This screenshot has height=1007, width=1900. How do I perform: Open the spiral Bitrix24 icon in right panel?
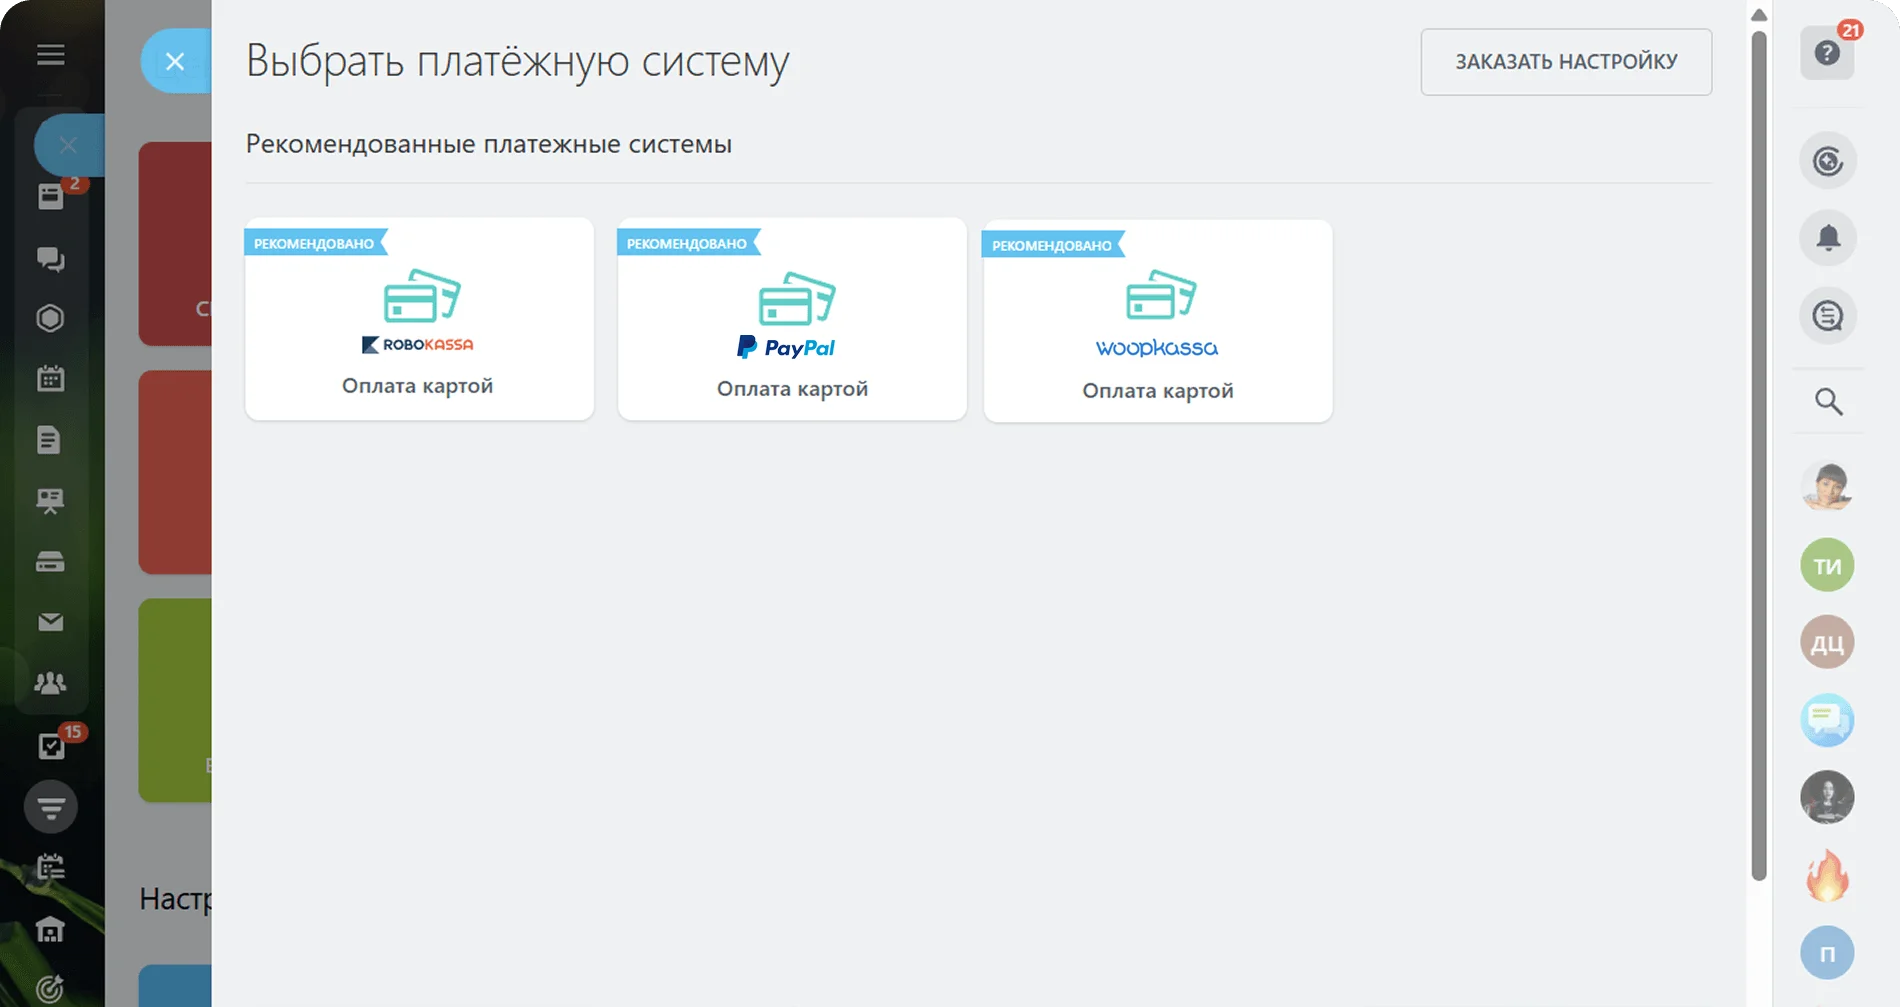click(1828, 161)
